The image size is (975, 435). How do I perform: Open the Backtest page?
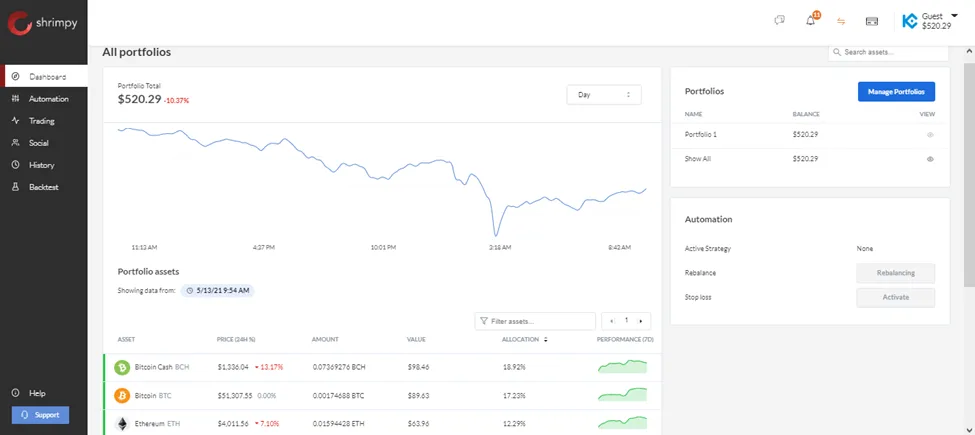(x=44, y=187)
